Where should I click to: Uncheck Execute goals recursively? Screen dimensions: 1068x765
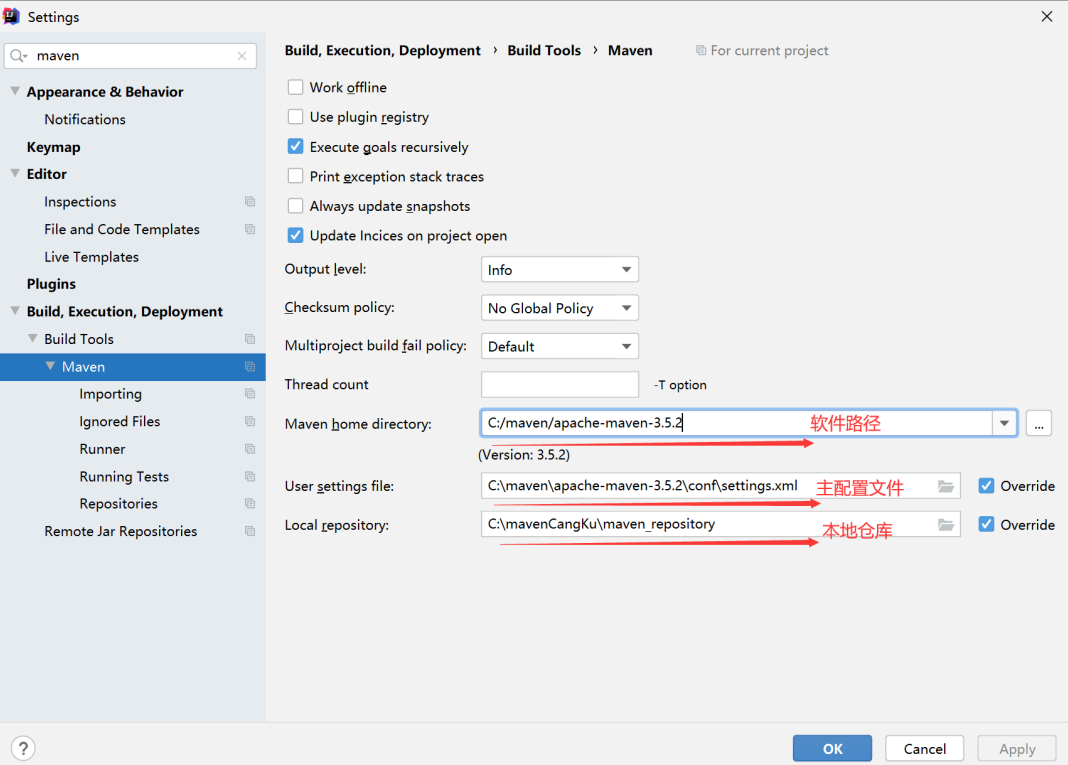coord(295,146)
